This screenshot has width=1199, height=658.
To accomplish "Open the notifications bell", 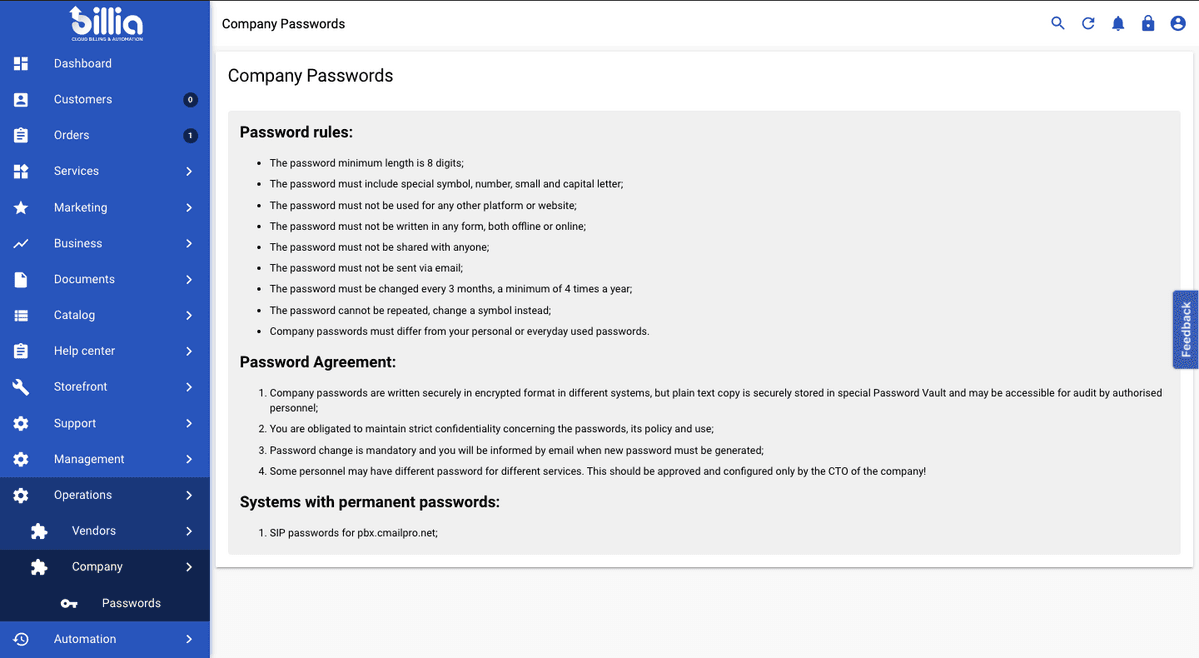I will tap(1118, 24).
